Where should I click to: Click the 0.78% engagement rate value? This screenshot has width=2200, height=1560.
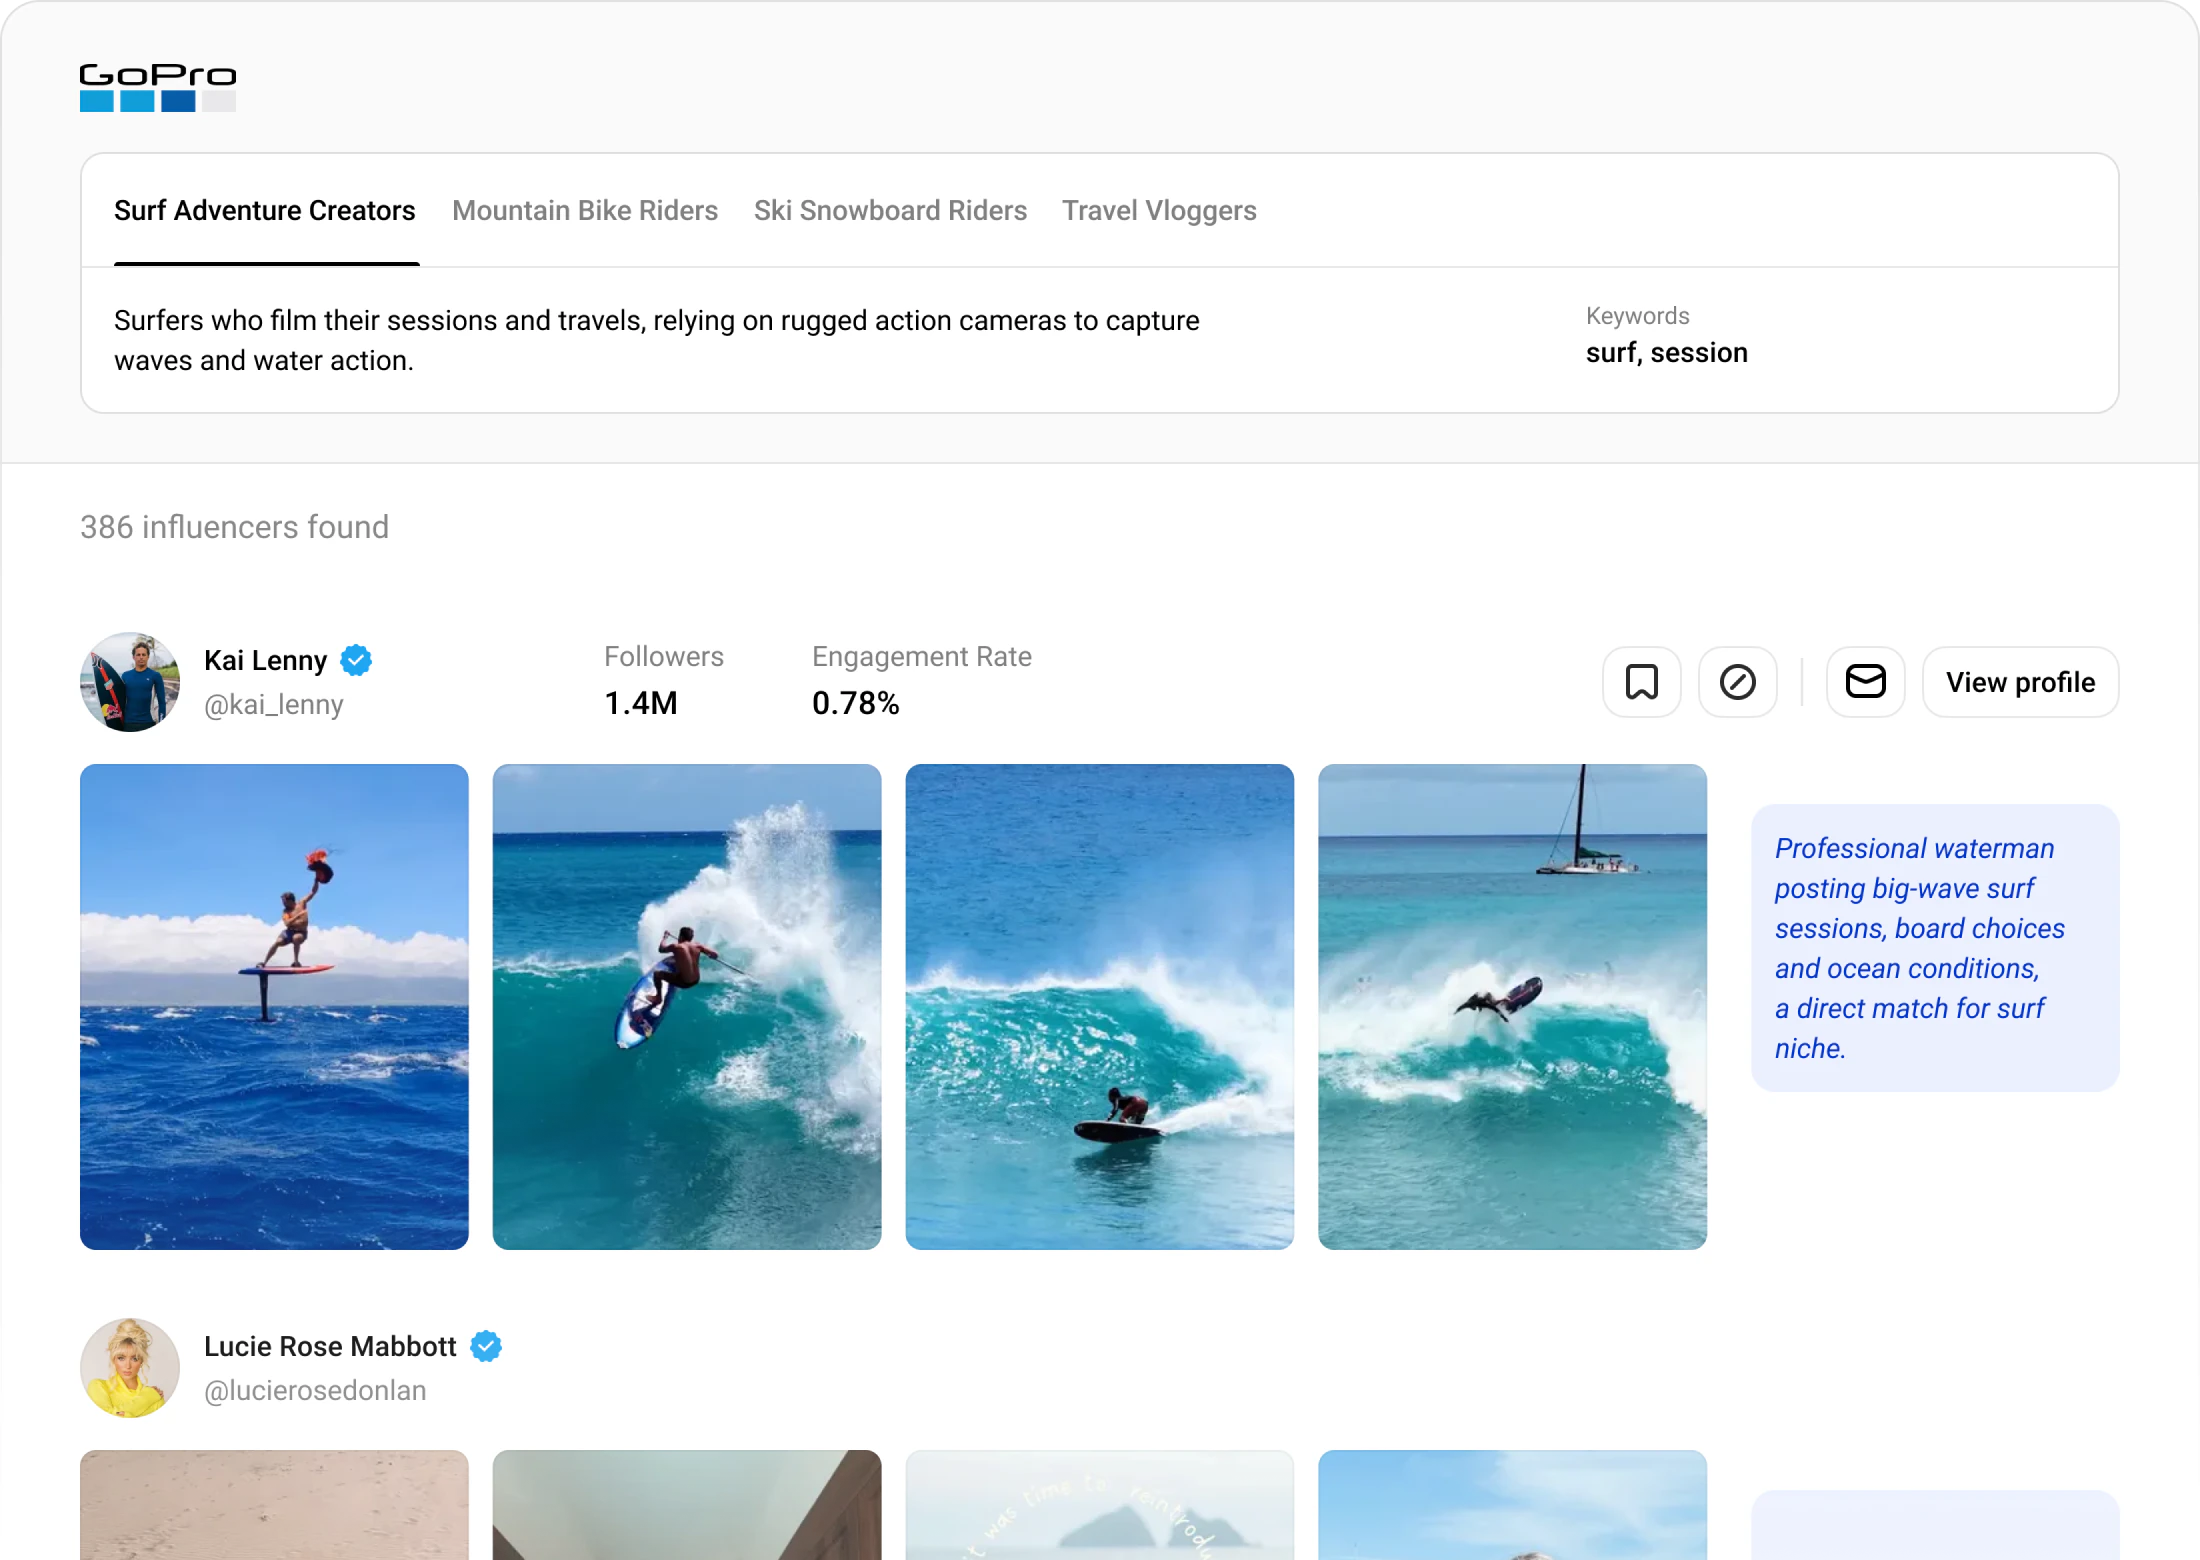click(856, 703)
